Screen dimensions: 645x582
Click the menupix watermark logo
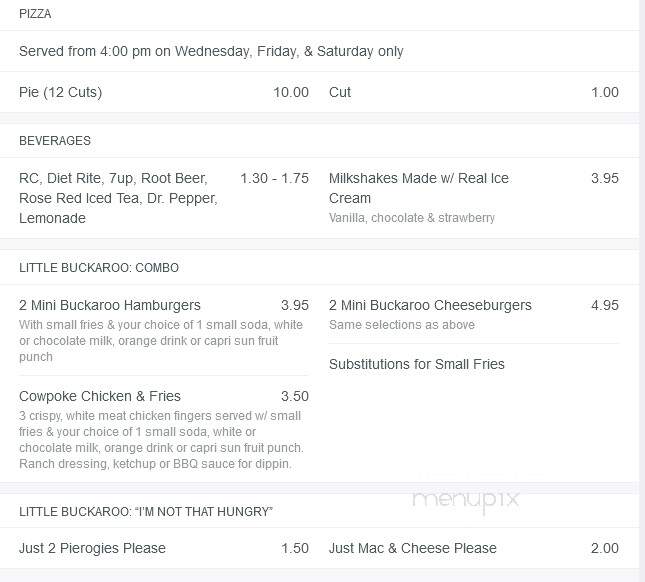[x=466, y=499]
